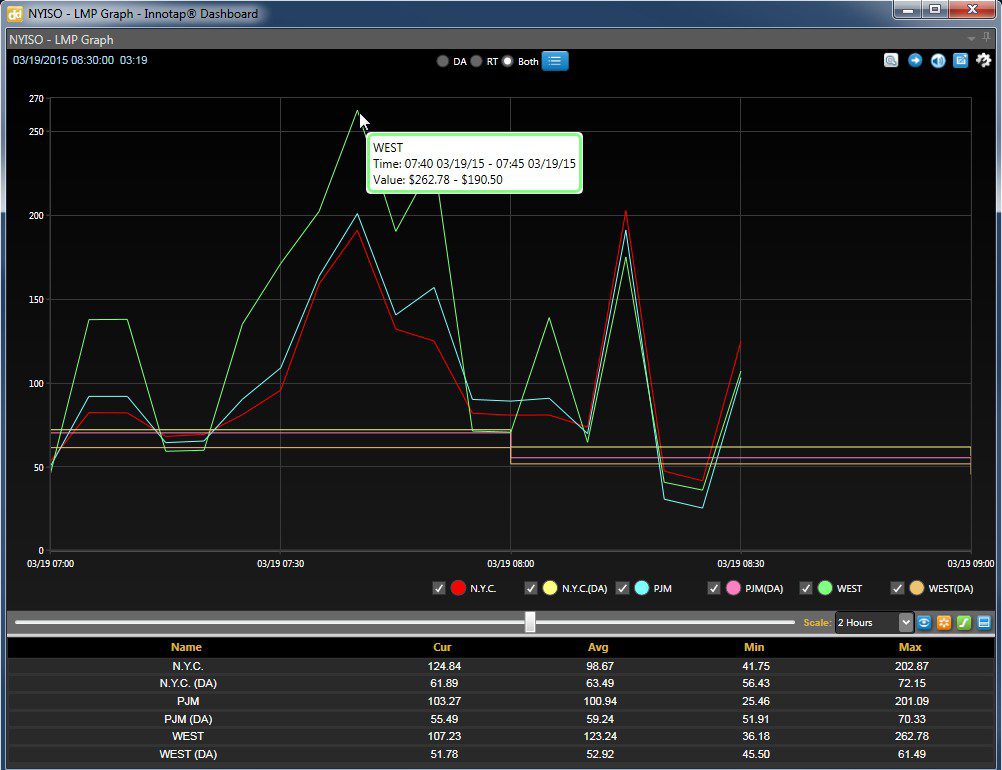This screenshot has width=1002, height=770.
Task: Click the blue eye icon near Scale
Action: [923, 622]
